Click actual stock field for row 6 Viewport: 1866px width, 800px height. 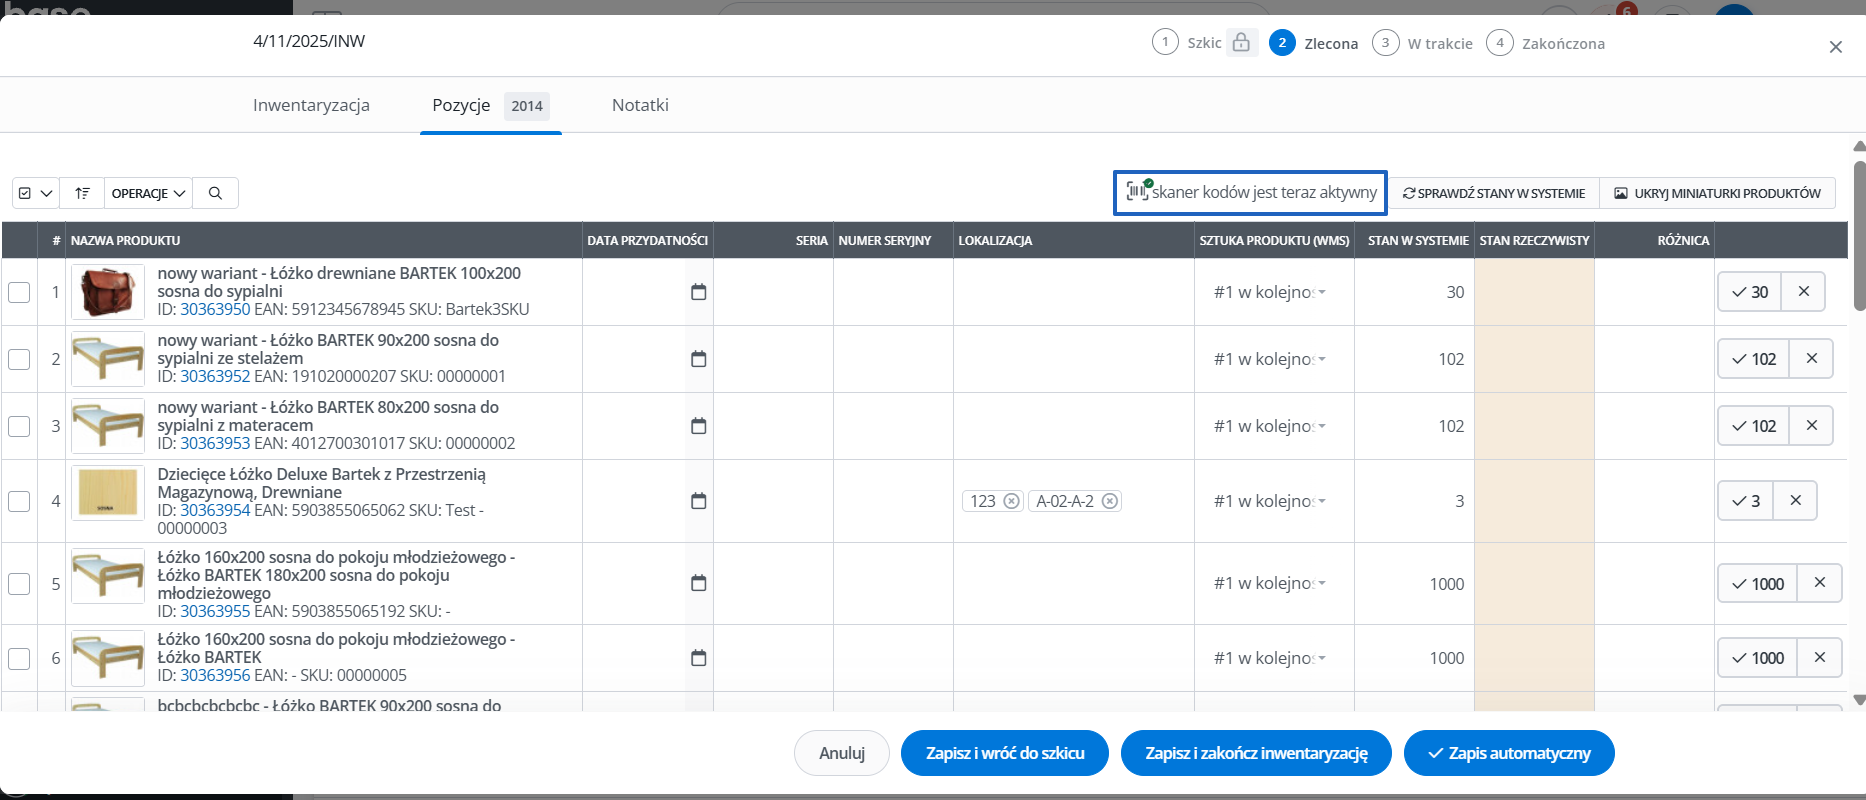point(1533,658)
